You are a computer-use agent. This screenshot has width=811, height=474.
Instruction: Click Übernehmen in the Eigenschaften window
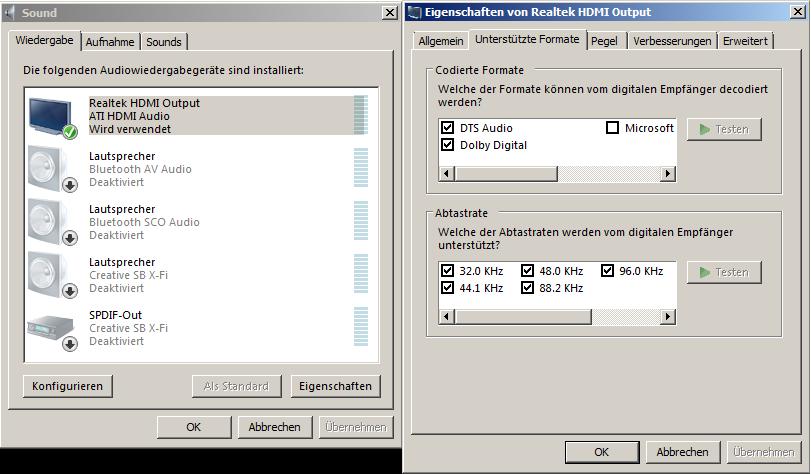tap(763, 452)
